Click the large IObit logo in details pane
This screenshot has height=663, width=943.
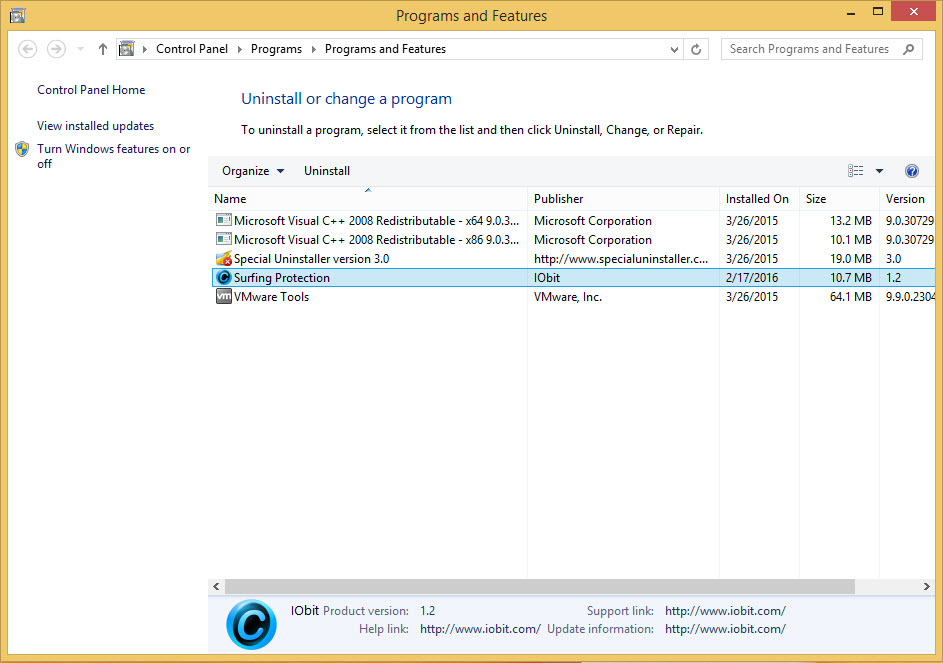[x=251, y=624]
